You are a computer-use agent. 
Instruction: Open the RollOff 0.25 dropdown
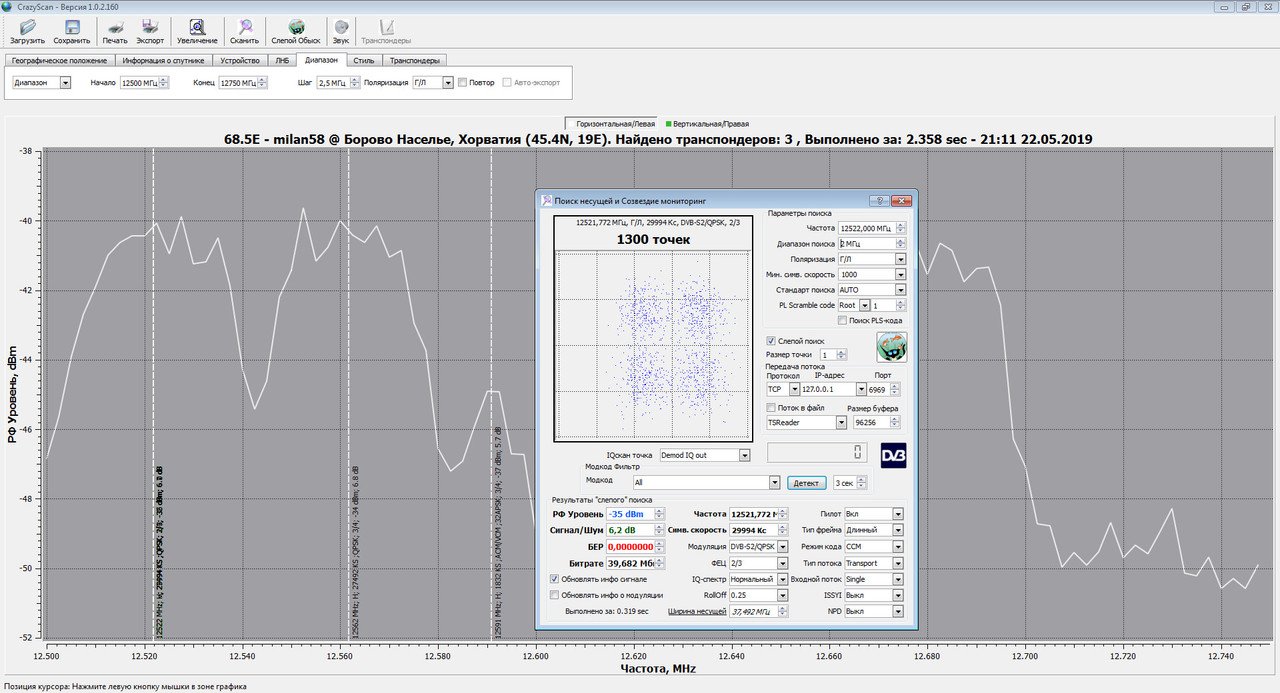tap(781, 595)
